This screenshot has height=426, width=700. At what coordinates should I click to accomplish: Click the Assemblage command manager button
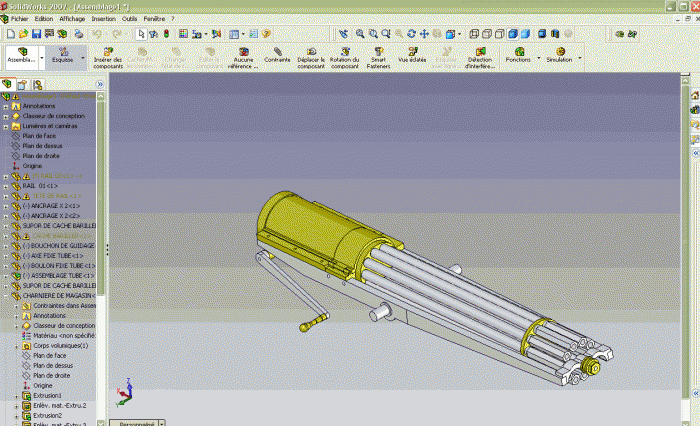pos(22,56)
